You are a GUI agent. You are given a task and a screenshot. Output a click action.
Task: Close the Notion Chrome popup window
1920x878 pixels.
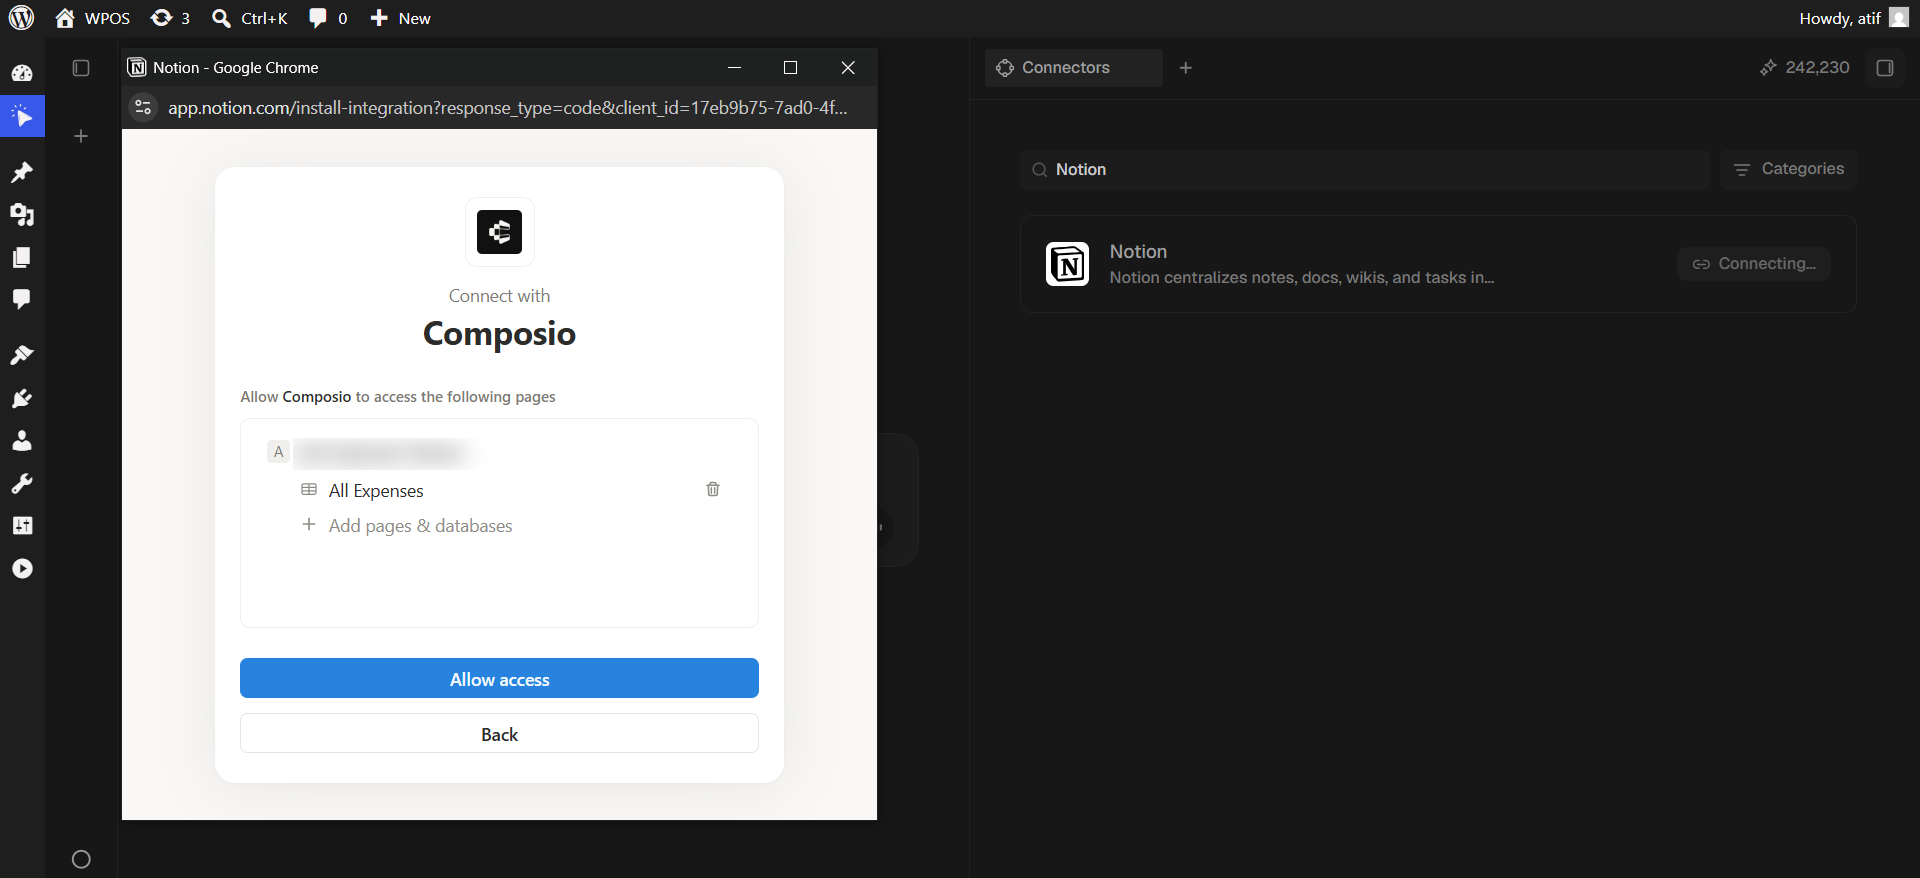tap(848, 67)
